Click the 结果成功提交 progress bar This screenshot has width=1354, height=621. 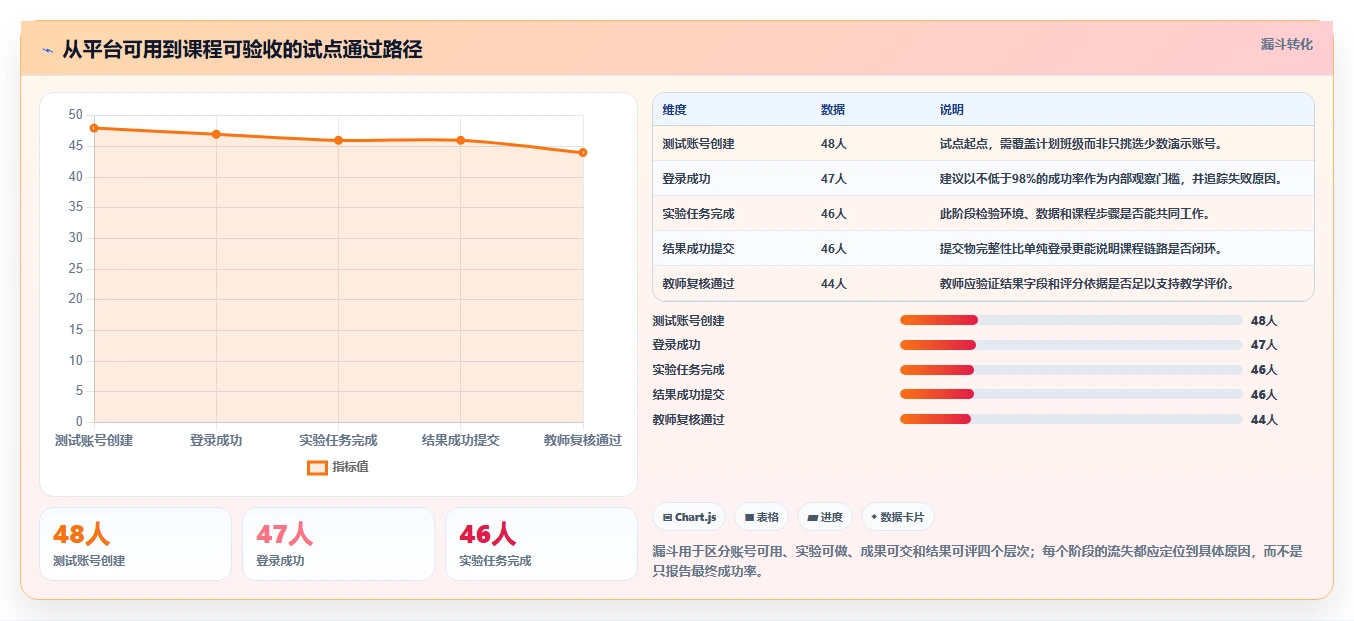[x=1071, y=395]
